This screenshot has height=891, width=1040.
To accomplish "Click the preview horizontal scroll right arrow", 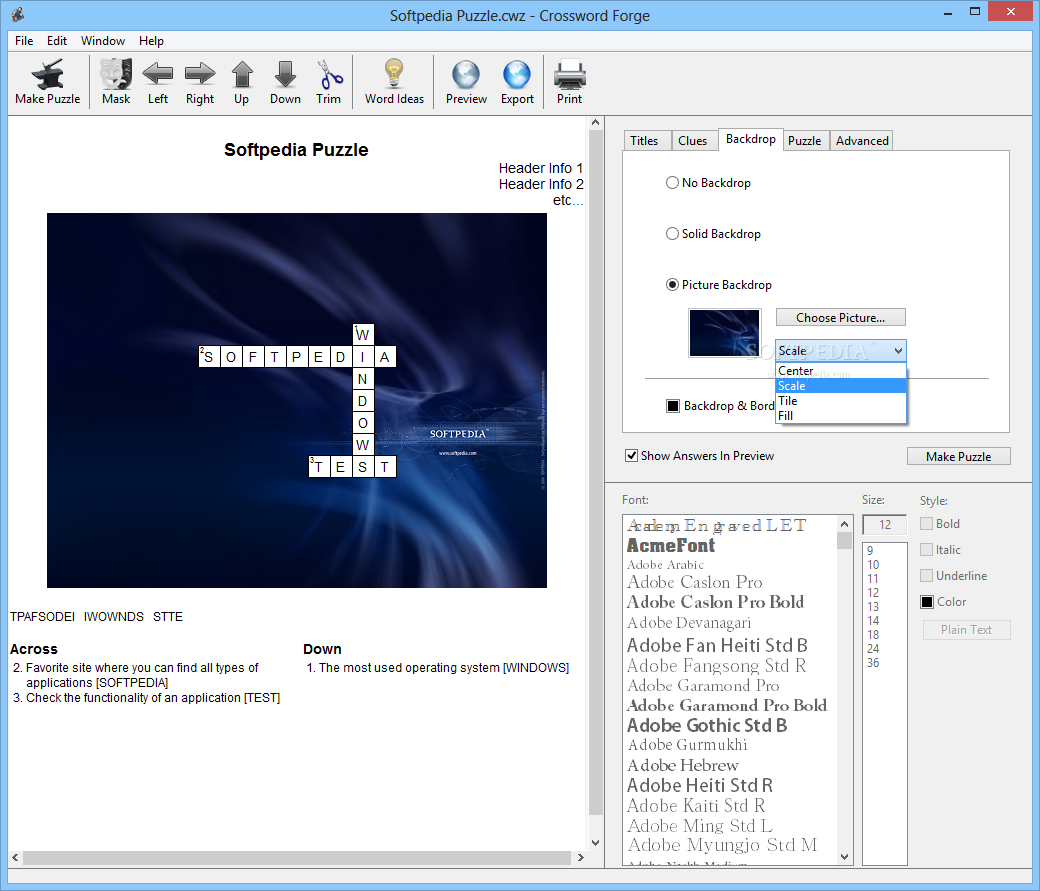I will coord(580,857).
